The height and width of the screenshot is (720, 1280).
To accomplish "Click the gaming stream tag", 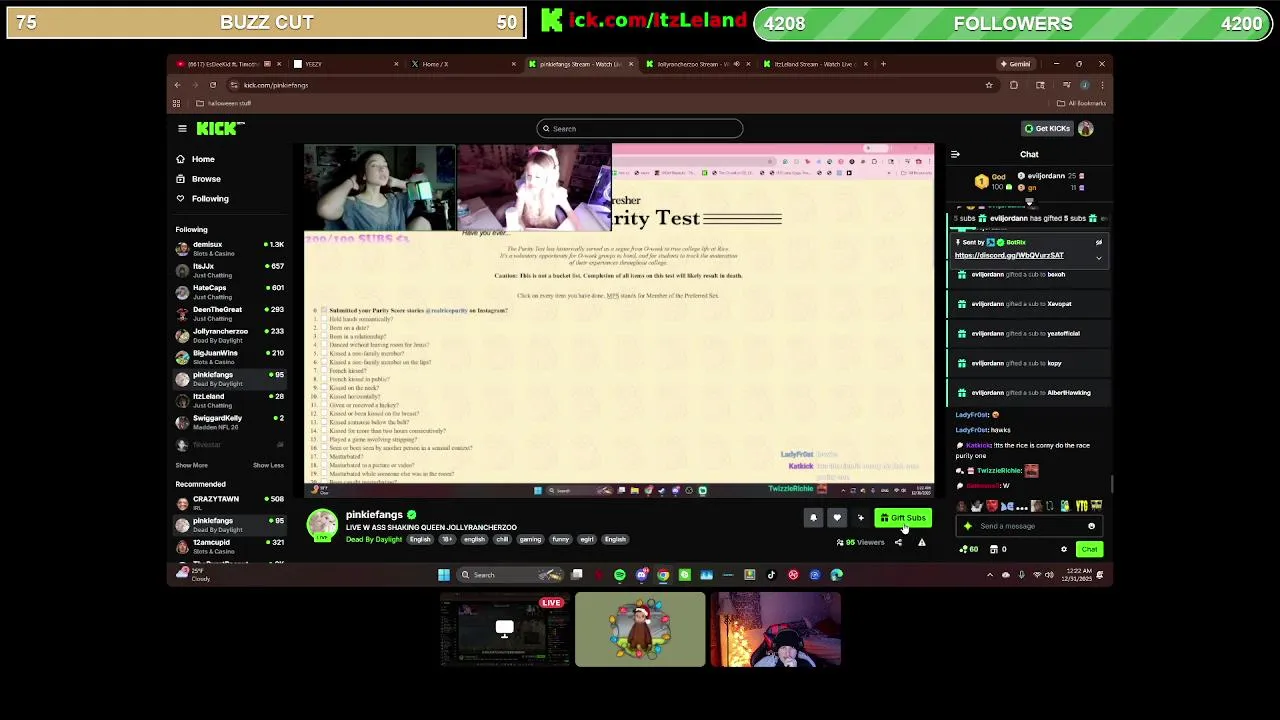I will [530, 539].
